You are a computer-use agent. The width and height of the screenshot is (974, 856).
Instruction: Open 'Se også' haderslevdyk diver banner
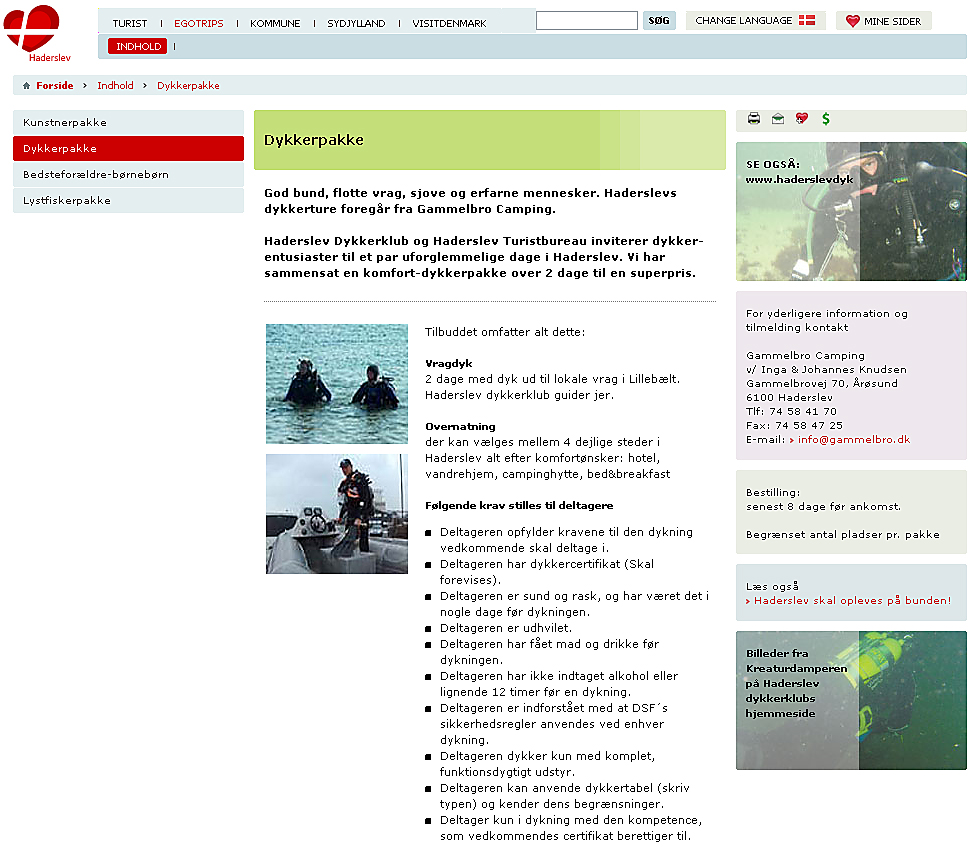(851, 211)
